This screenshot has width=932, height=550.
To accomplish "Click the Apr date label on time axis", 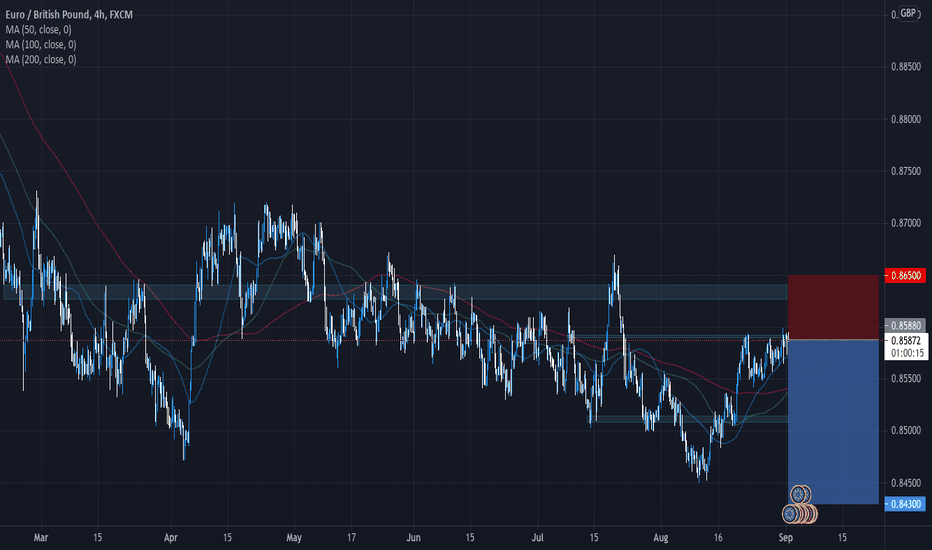I will tap(171, 538).
